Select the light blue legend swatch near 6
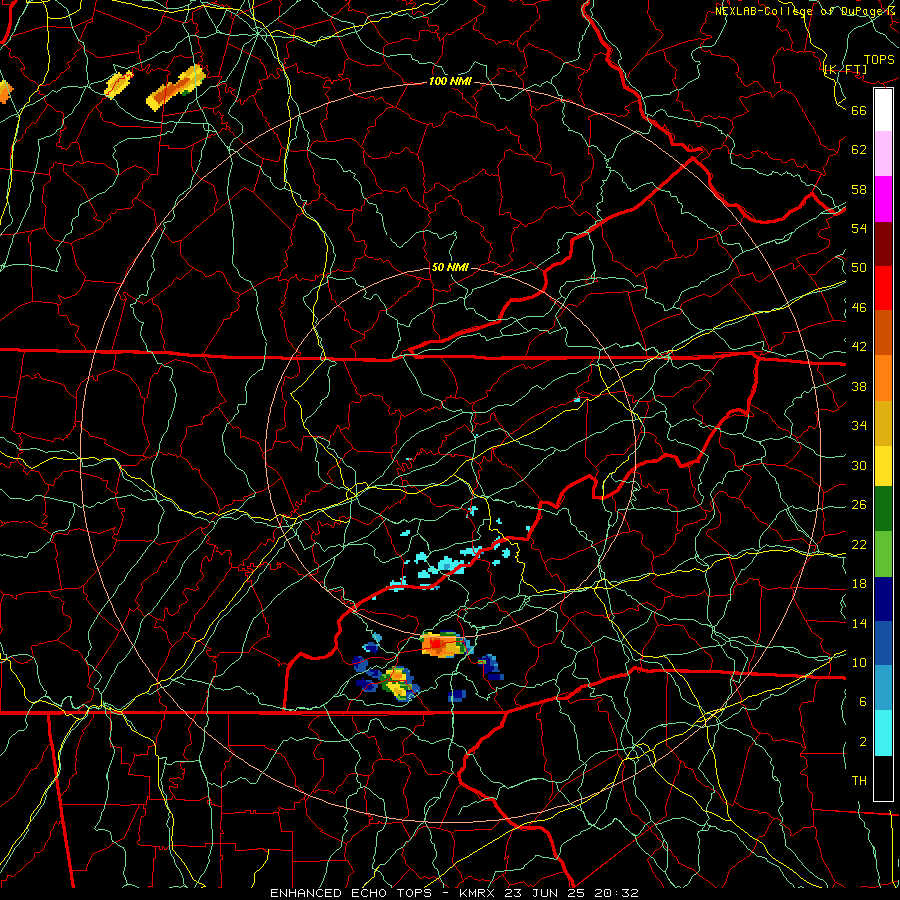 coord(883,688)
